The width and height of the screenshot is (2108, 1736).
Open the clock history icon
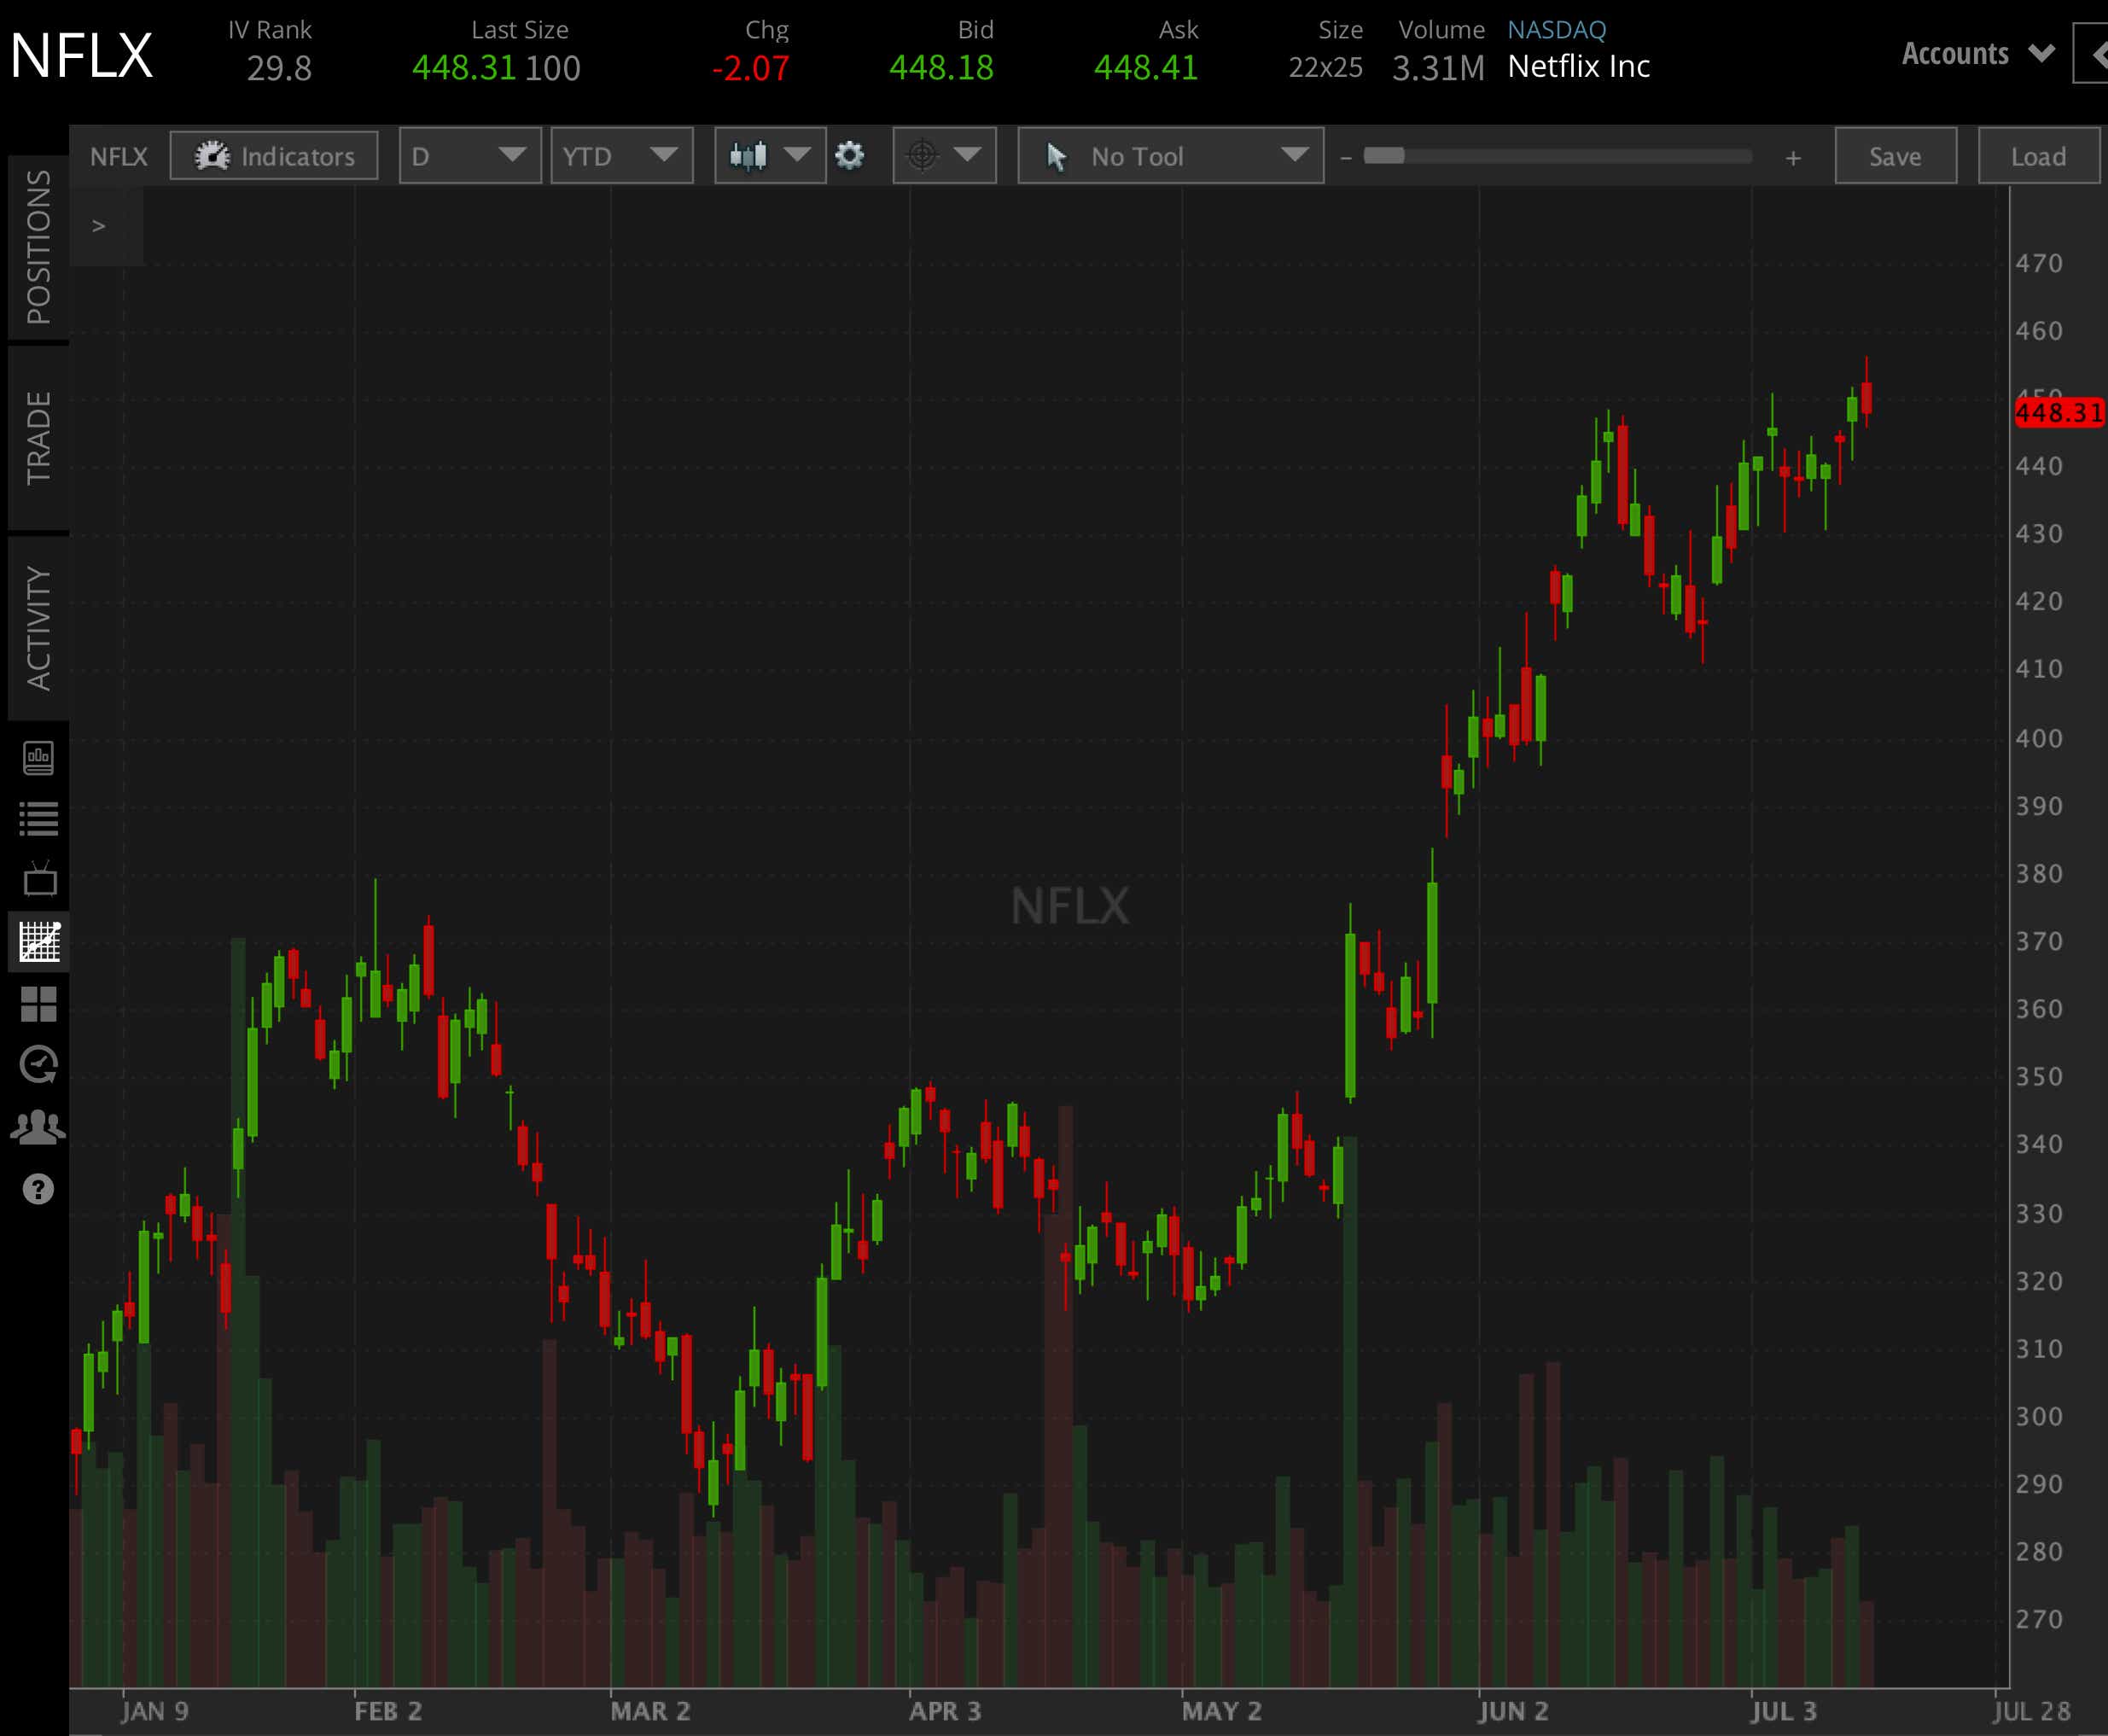click(x=39, y=1064)
